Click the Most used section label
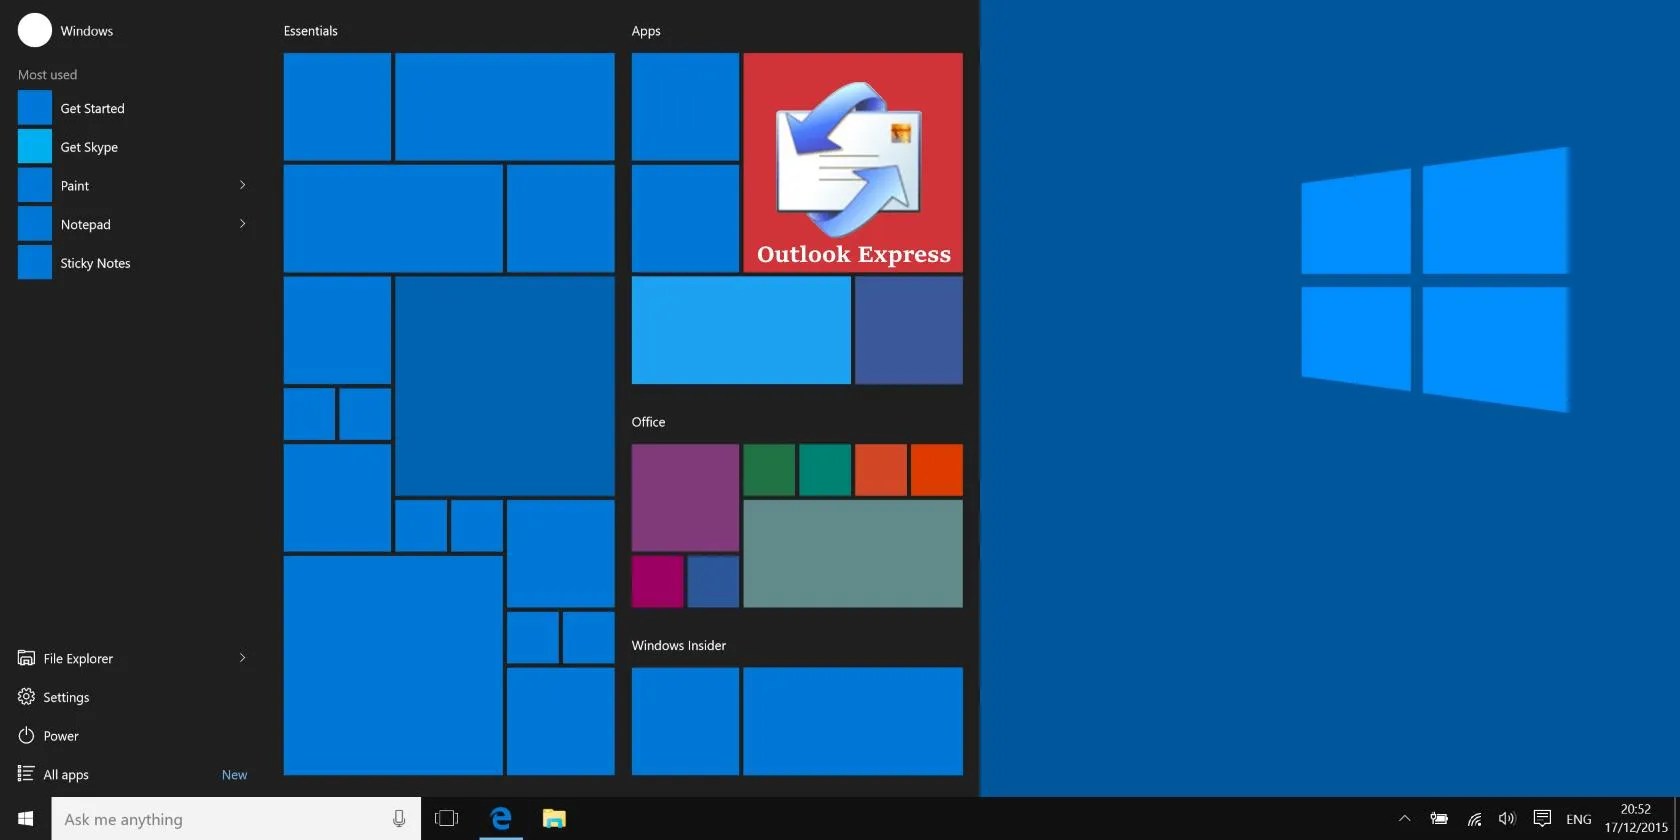The image size is (1680, 840). [47, 75]
